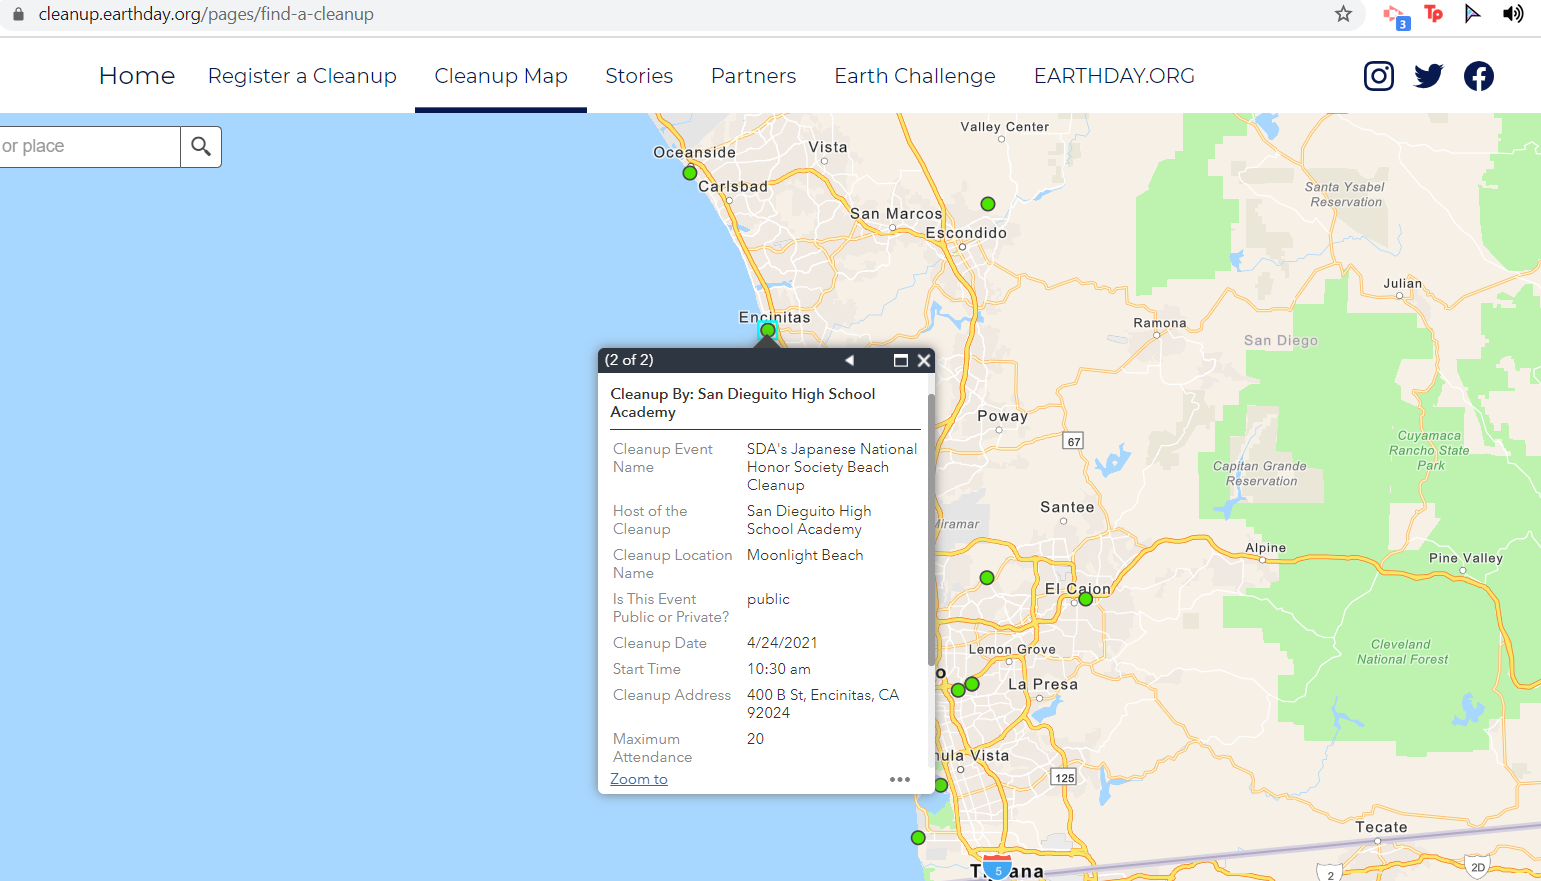The image size is (1541, 881).
Task: Click the popup vertical scrollbar
Action: point(931,530)
